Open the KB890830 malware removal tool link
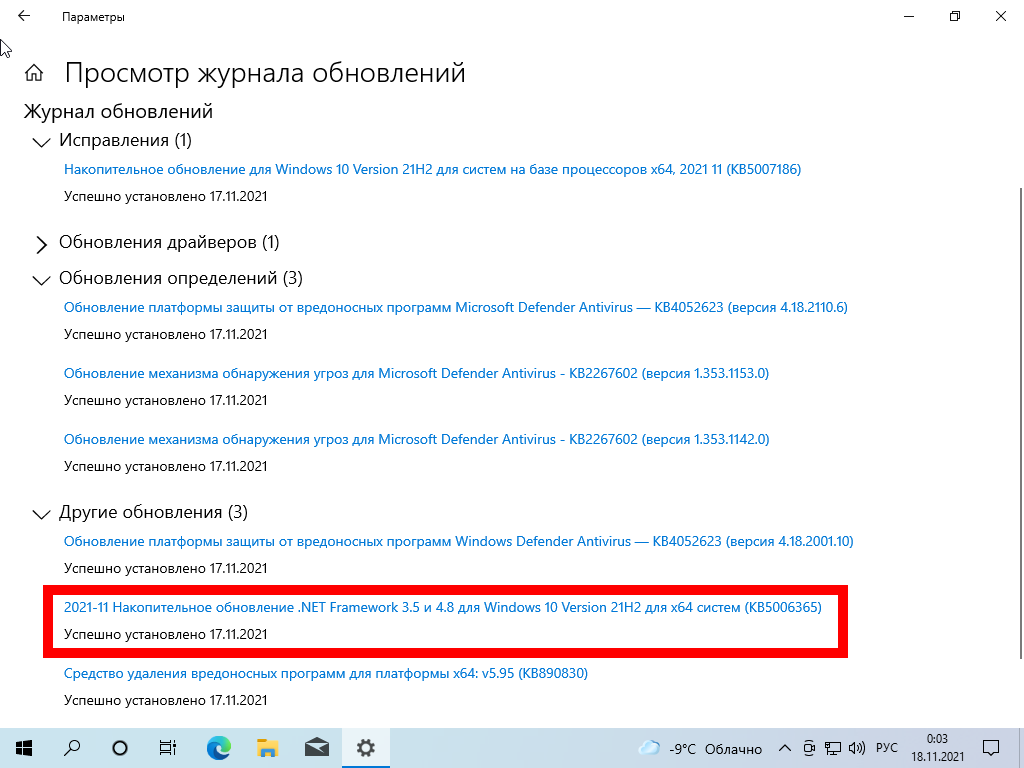The height and width of the screenshot is (768, 1024). (326, 673)
